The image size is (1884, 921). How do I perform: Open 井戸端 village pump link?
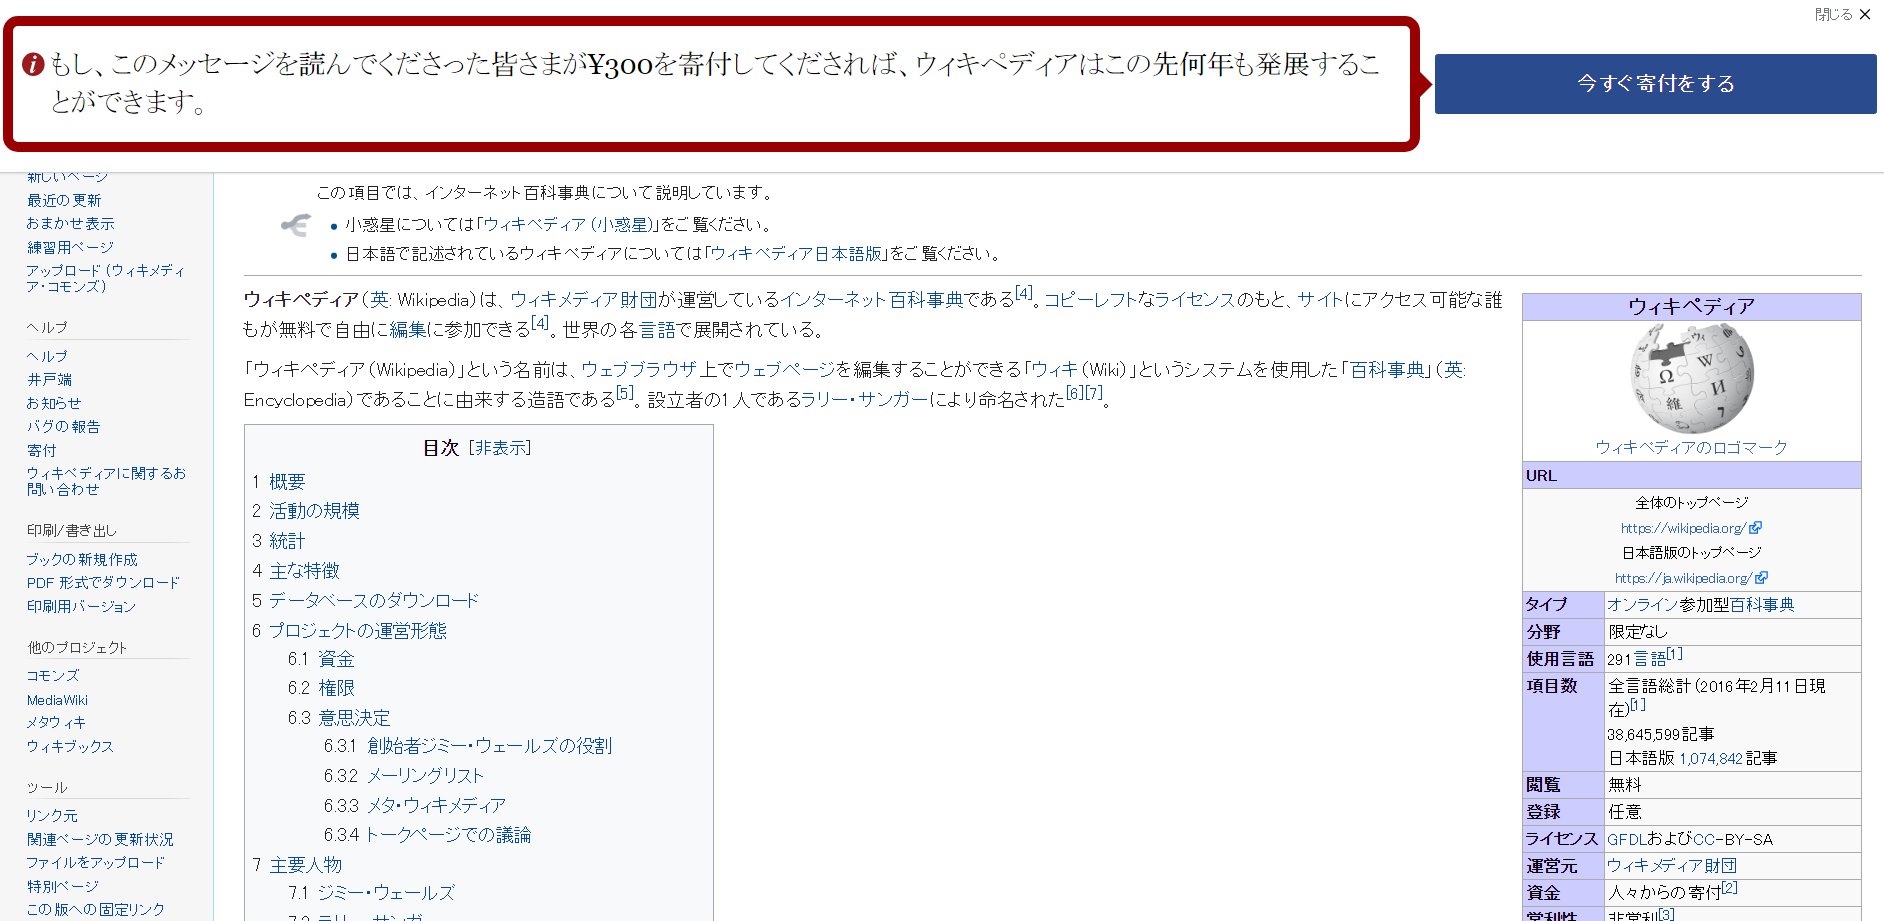(x=49, y=379)
